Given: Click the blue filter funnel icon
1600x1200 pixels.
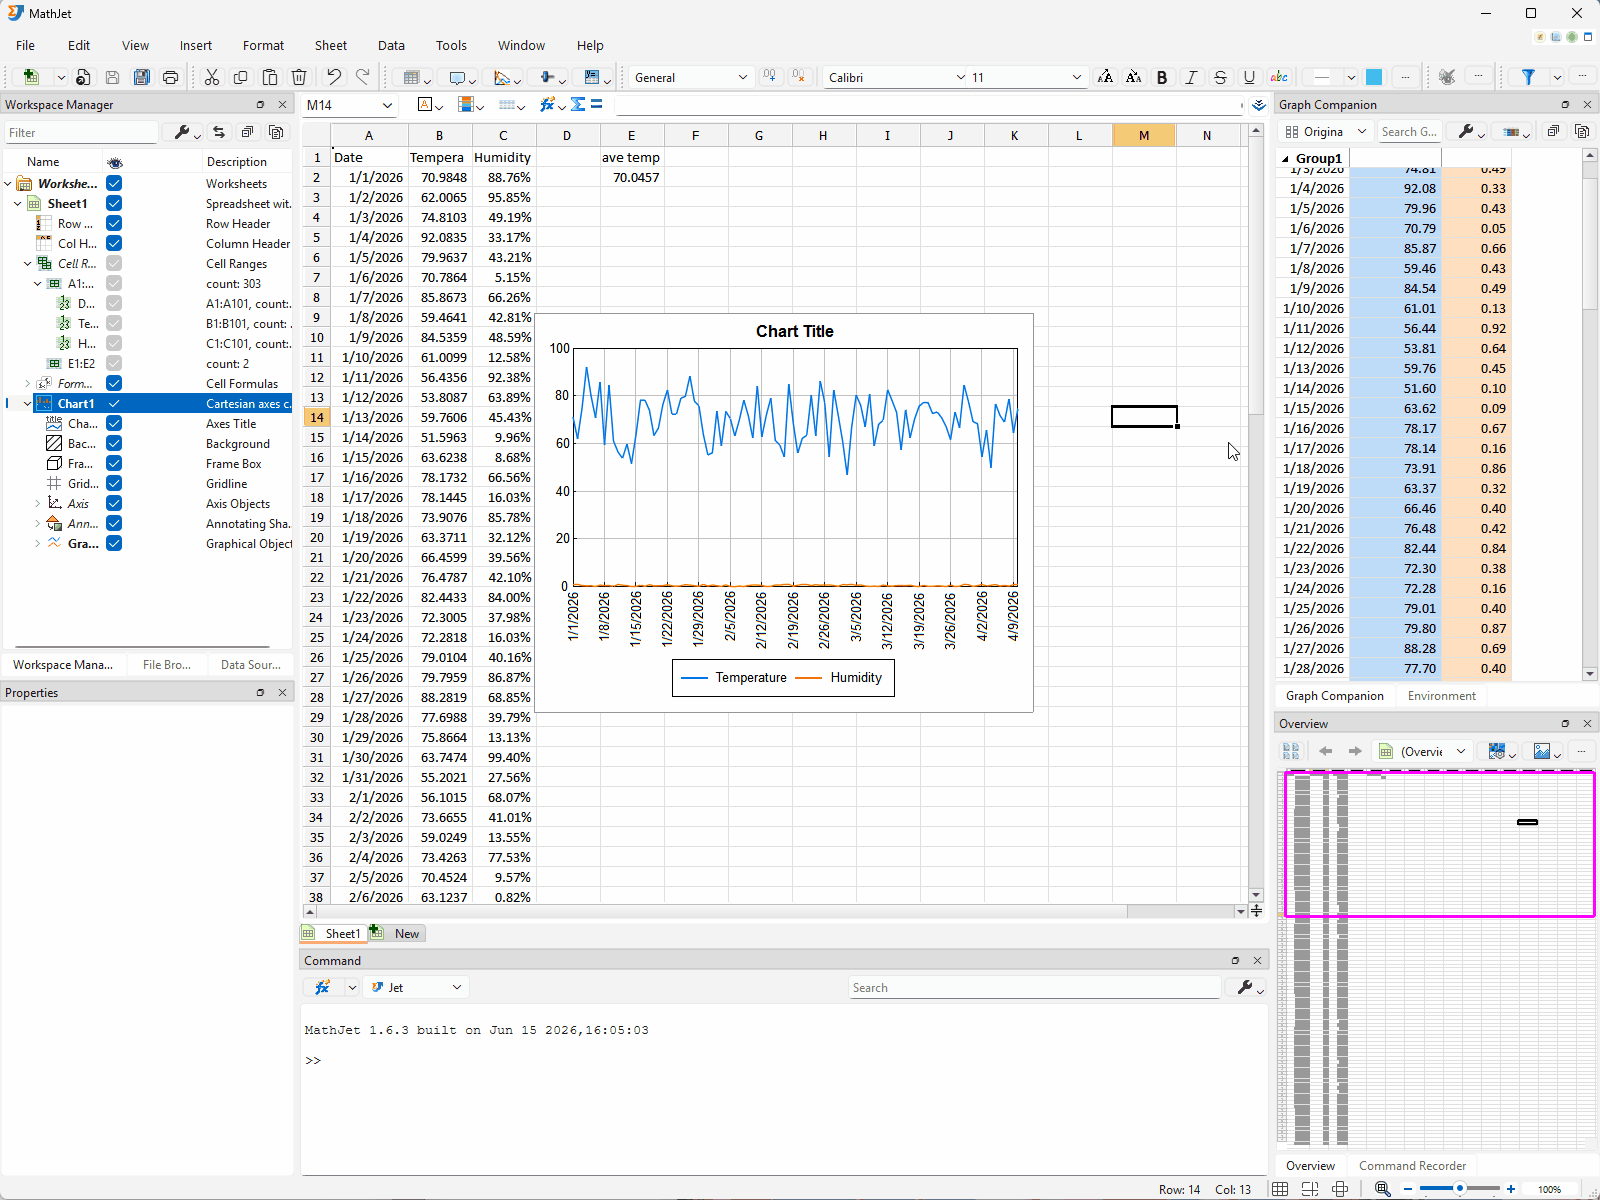Looking at the screenshot, I should (x=1528, y=77).
